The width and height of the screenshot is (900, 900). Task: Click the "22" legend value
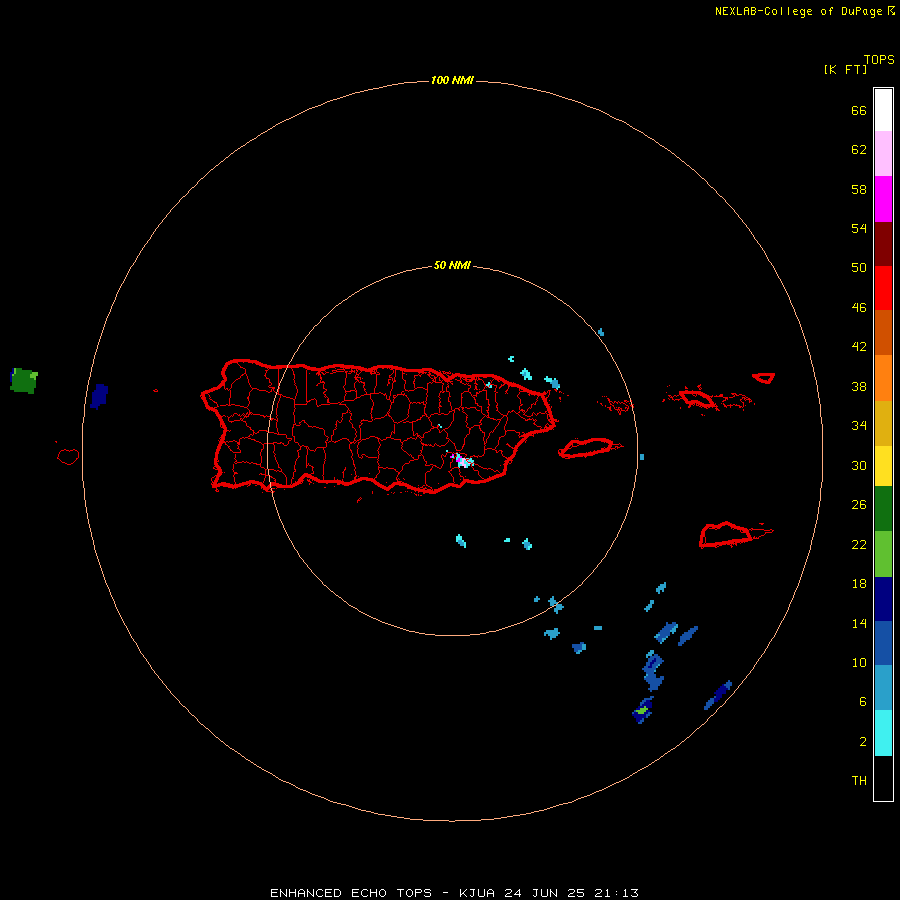point(859,544)
